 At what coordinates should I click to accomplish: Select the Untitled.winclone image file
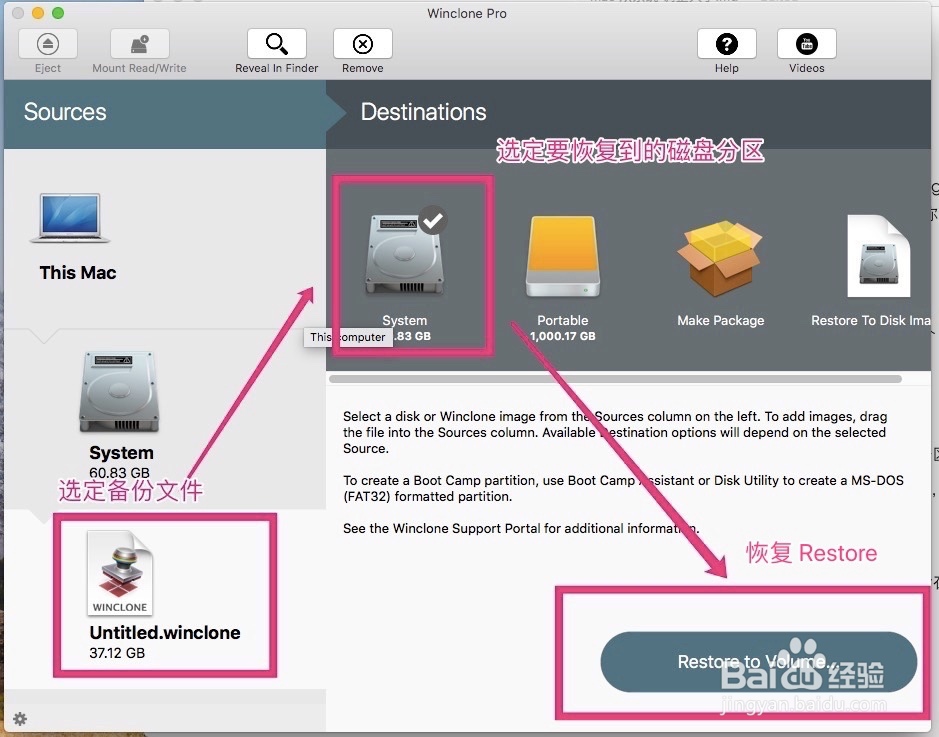(120, 573)
